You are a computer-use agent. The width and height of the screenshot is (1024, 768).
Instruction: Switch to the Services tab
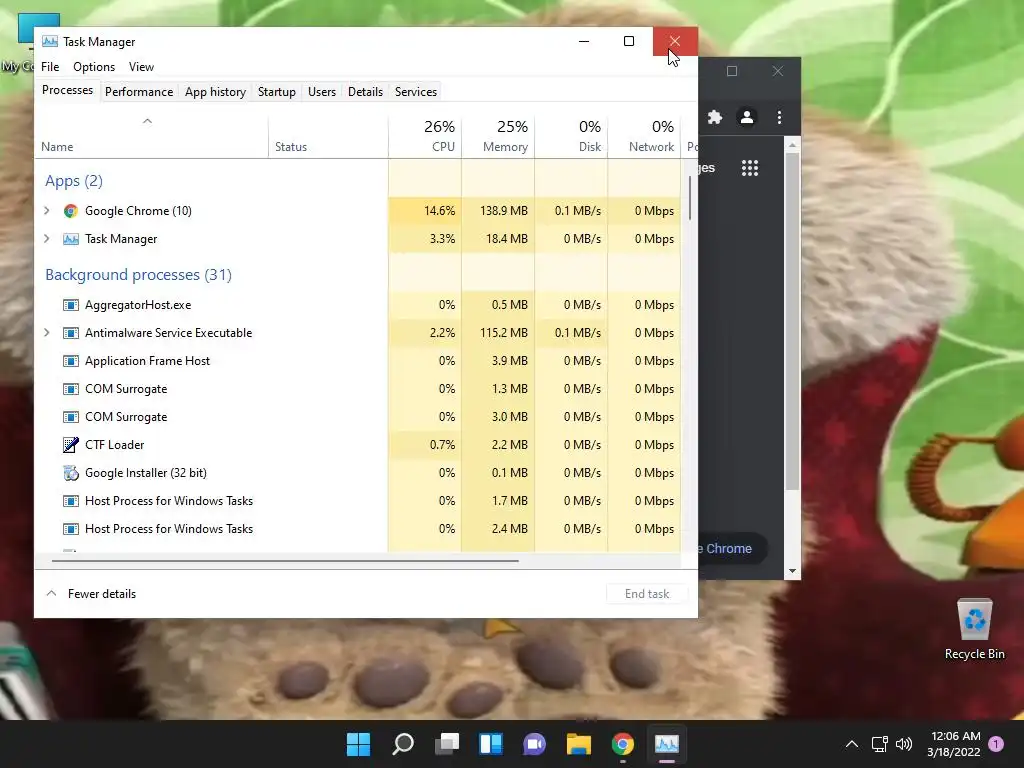(x=416, y=92)
